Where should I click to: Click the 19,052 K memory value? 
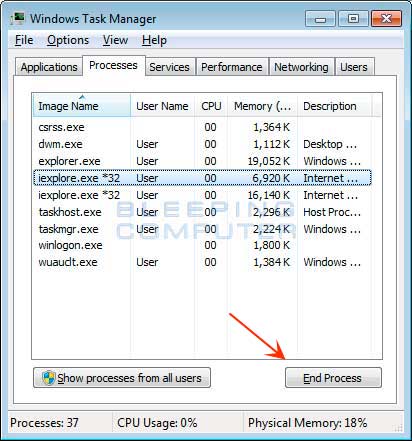[269, 161]
